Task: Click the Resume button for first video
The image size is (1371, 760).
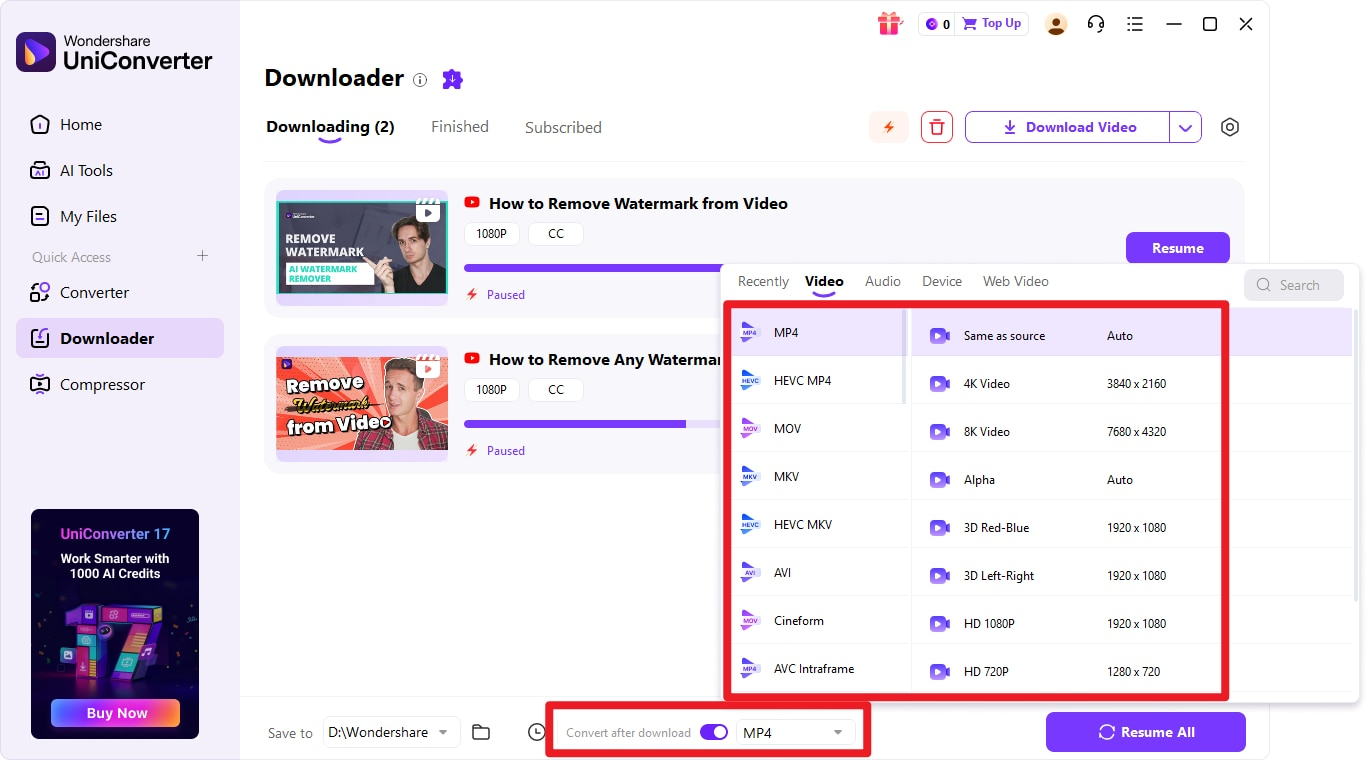Action: (x=1178, y=248)
